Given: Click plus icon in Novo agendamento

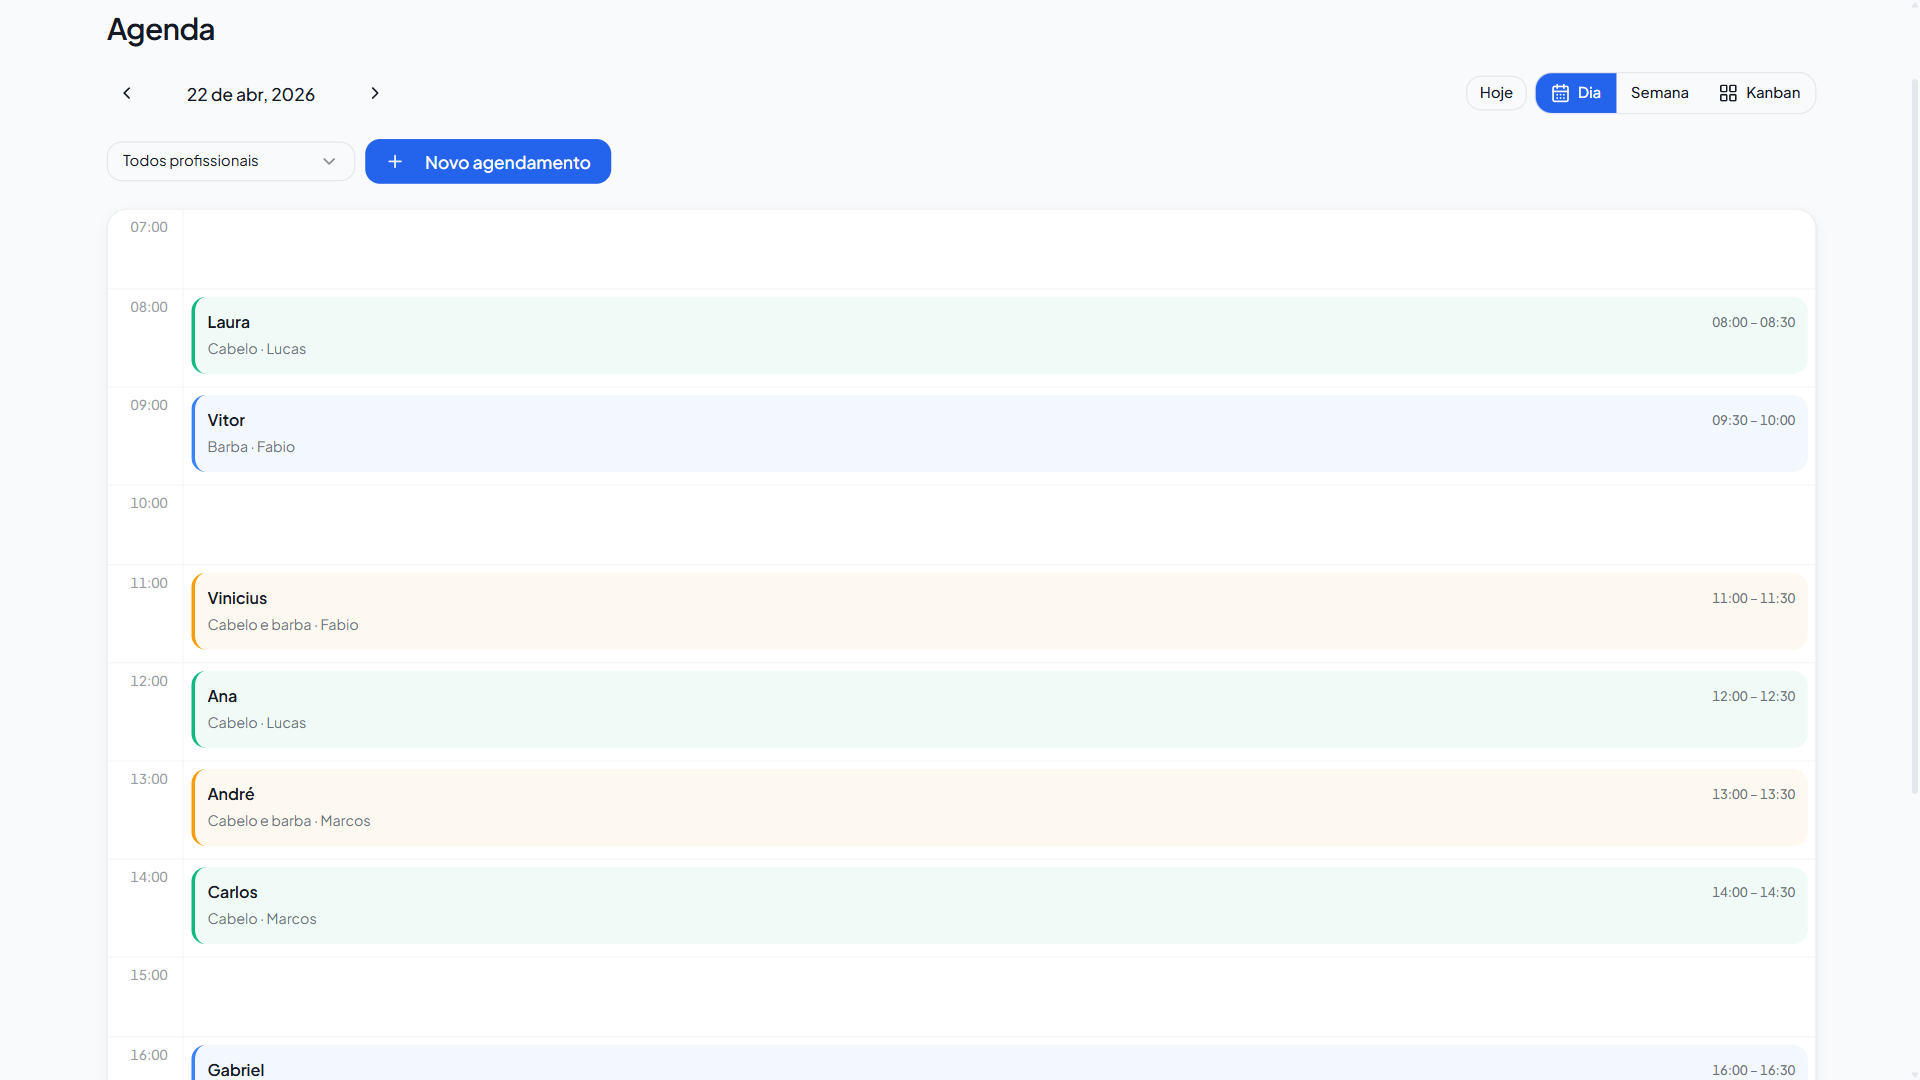Looking at the screenshot, I should pos(395,162).
